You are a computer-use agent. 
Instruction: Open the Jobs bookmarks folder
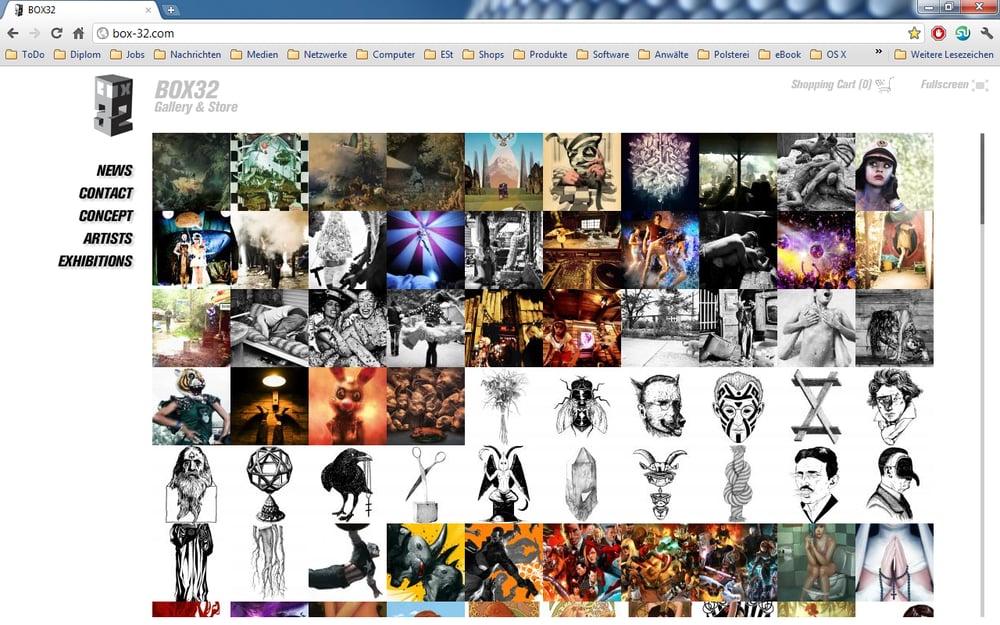click(x=127, y=55)
